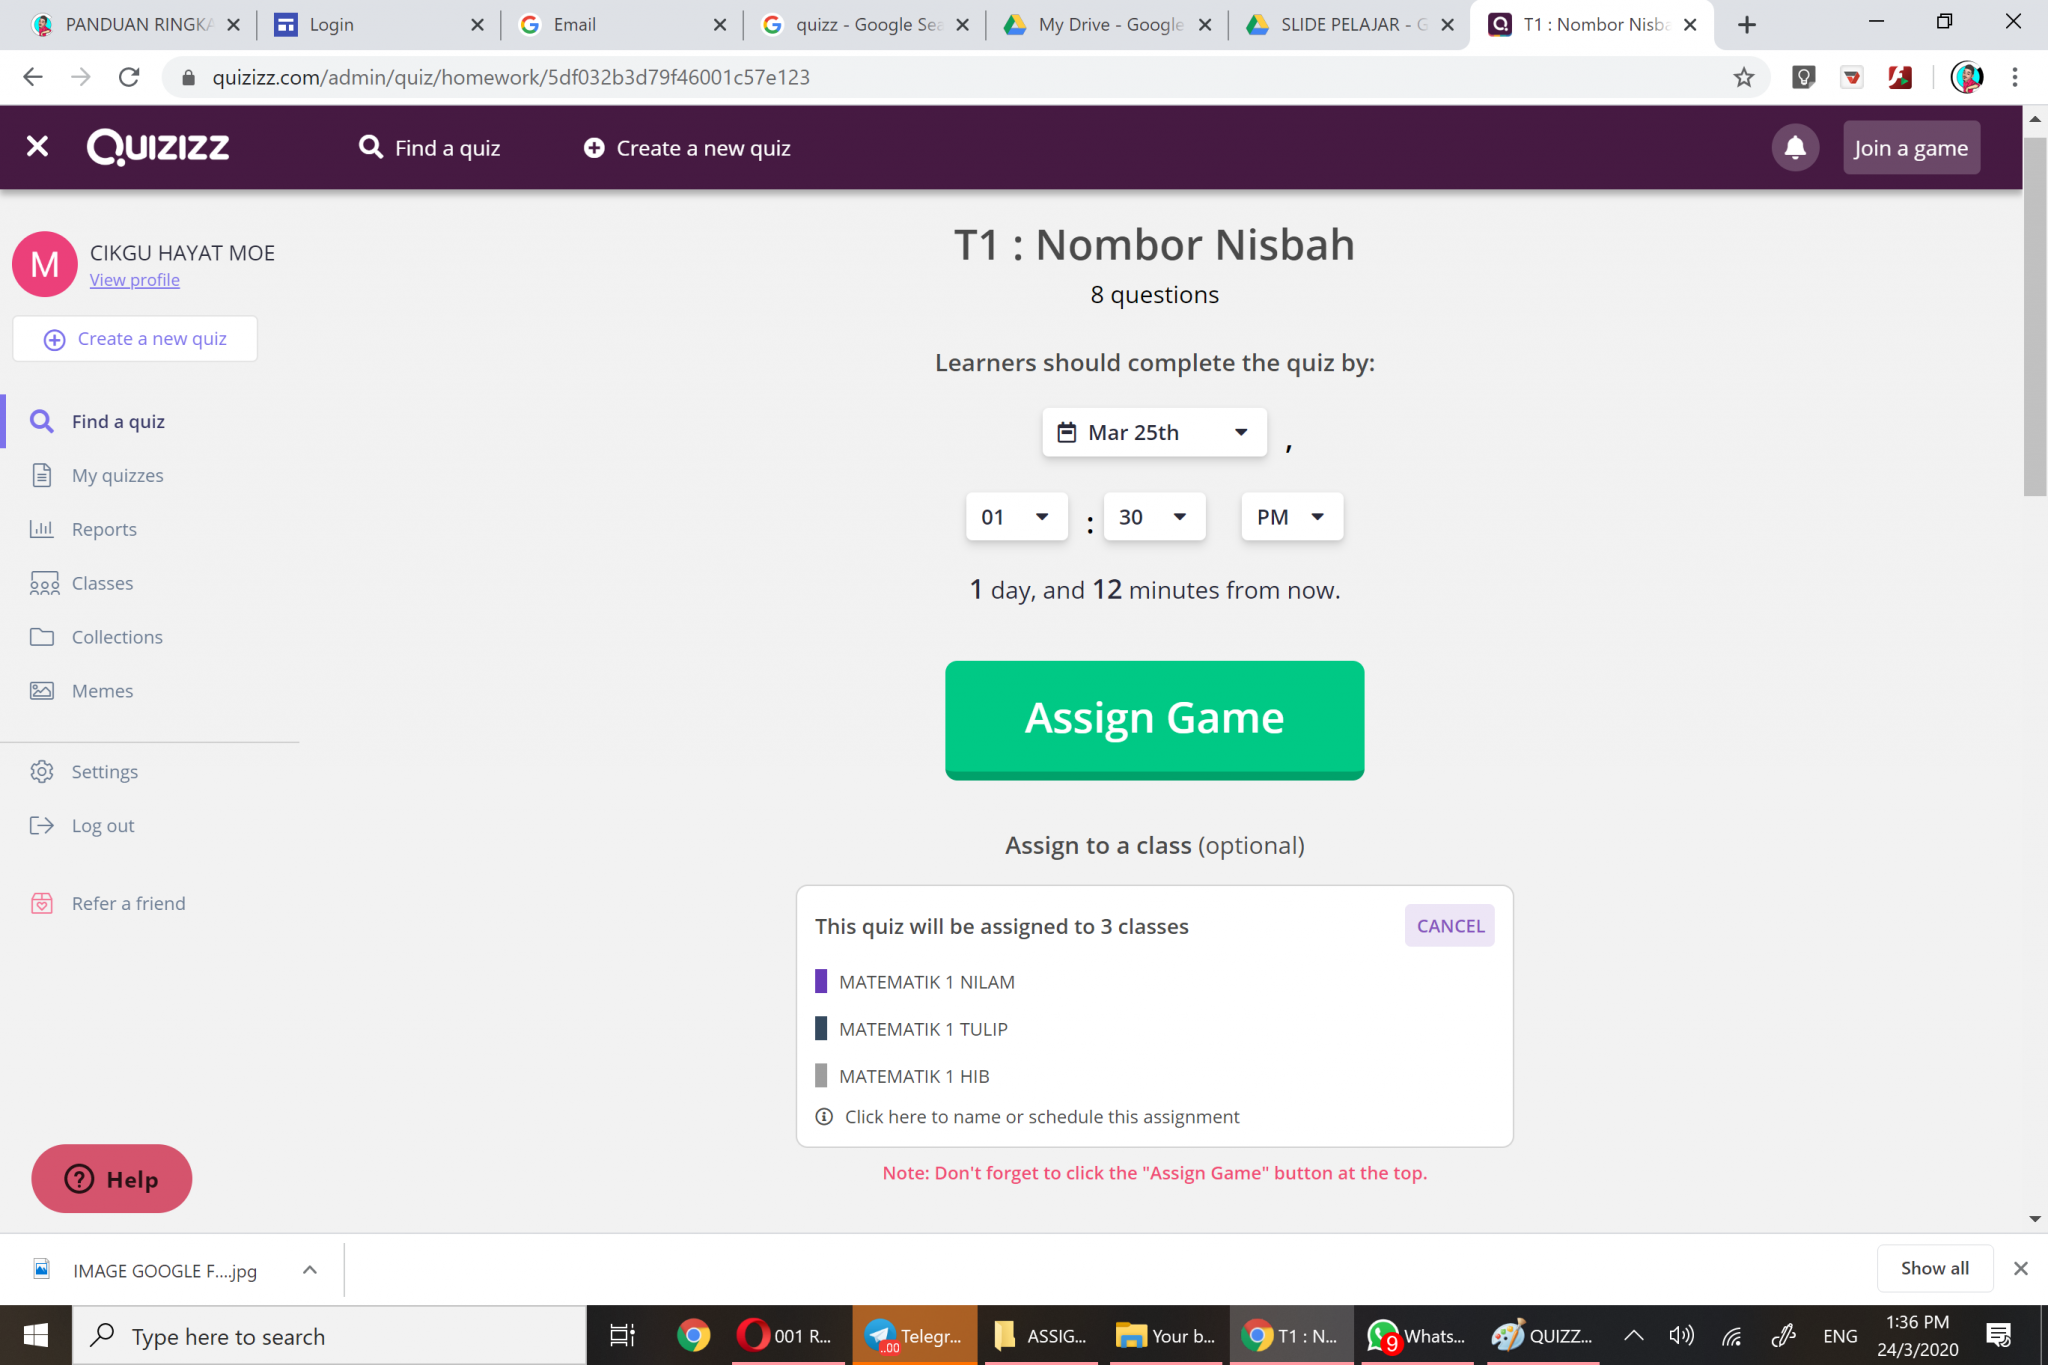Click the Assign Game button
This screenshot has width=2048, height=1365.
(1154, 719)
